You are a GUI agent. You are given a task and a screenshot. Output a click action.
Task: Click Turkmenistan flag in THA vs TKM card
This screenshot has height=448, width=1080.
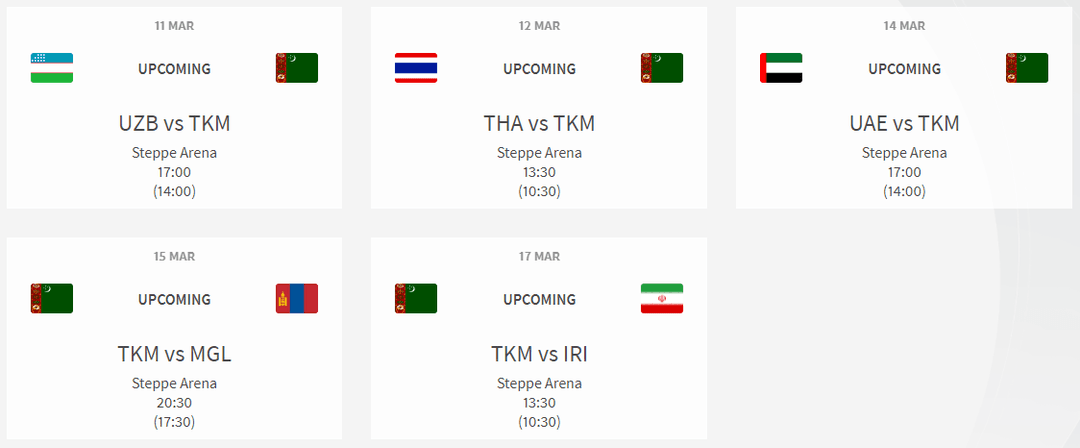coord(662,68)
